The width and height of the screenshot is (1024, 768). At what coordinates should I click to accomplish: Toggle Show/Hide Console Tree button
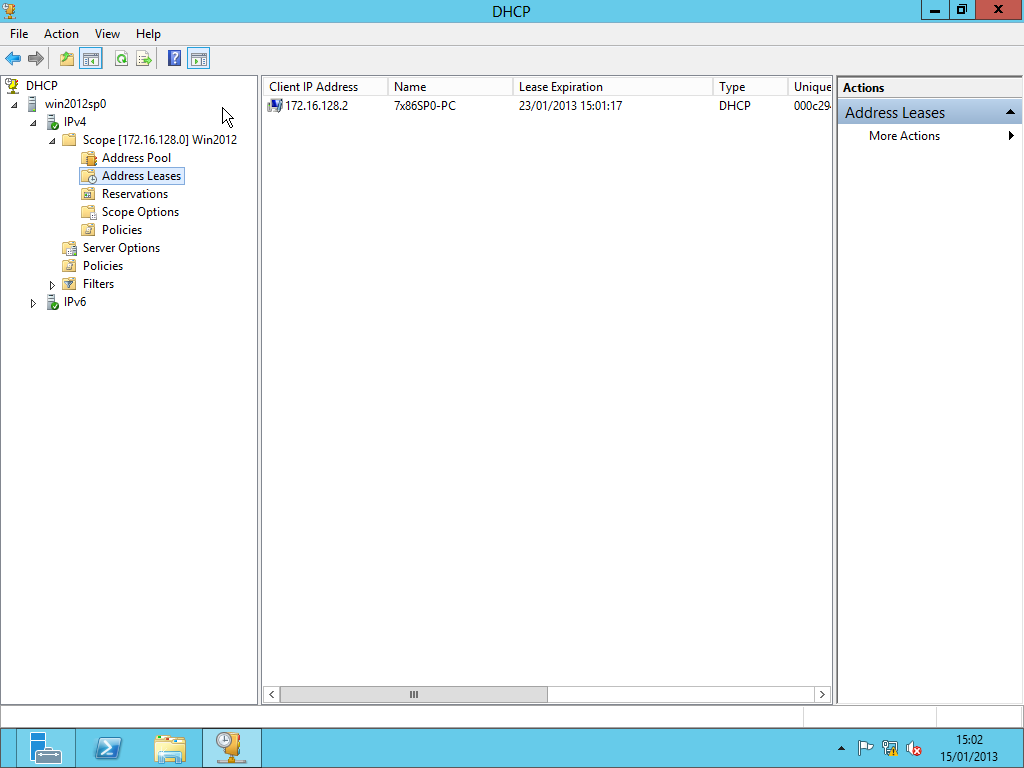[x=91, y=59]
